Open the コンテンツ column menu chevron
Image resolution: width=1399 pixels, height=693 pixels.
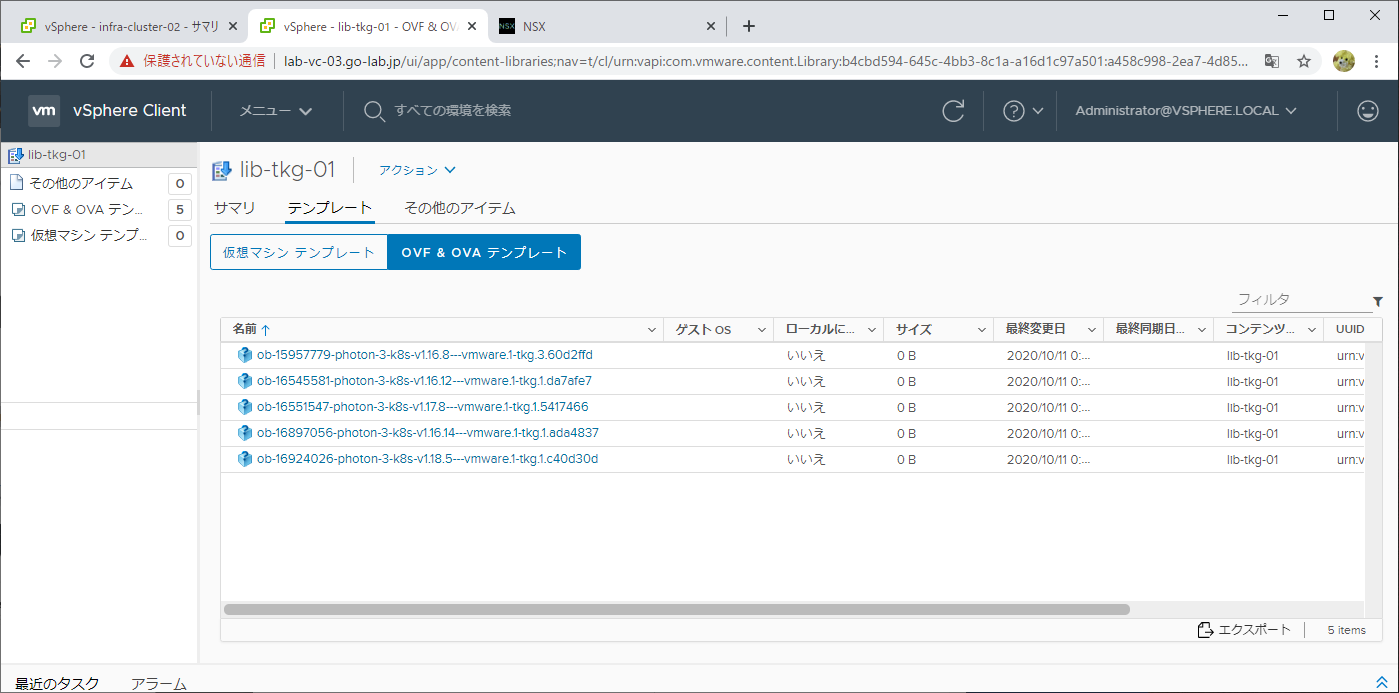pyautogui.click(x=1312, y=329)
